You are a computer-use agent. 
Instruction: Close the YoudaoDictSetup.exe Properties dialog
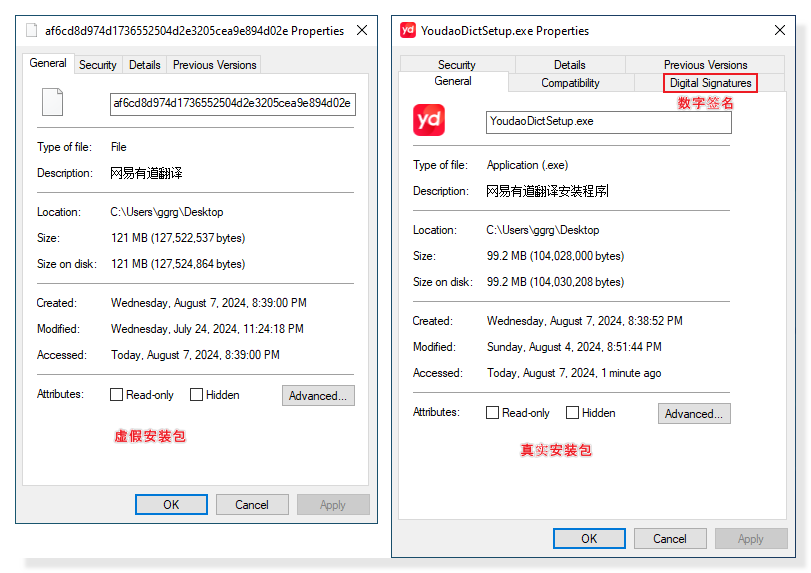[779, 31]
